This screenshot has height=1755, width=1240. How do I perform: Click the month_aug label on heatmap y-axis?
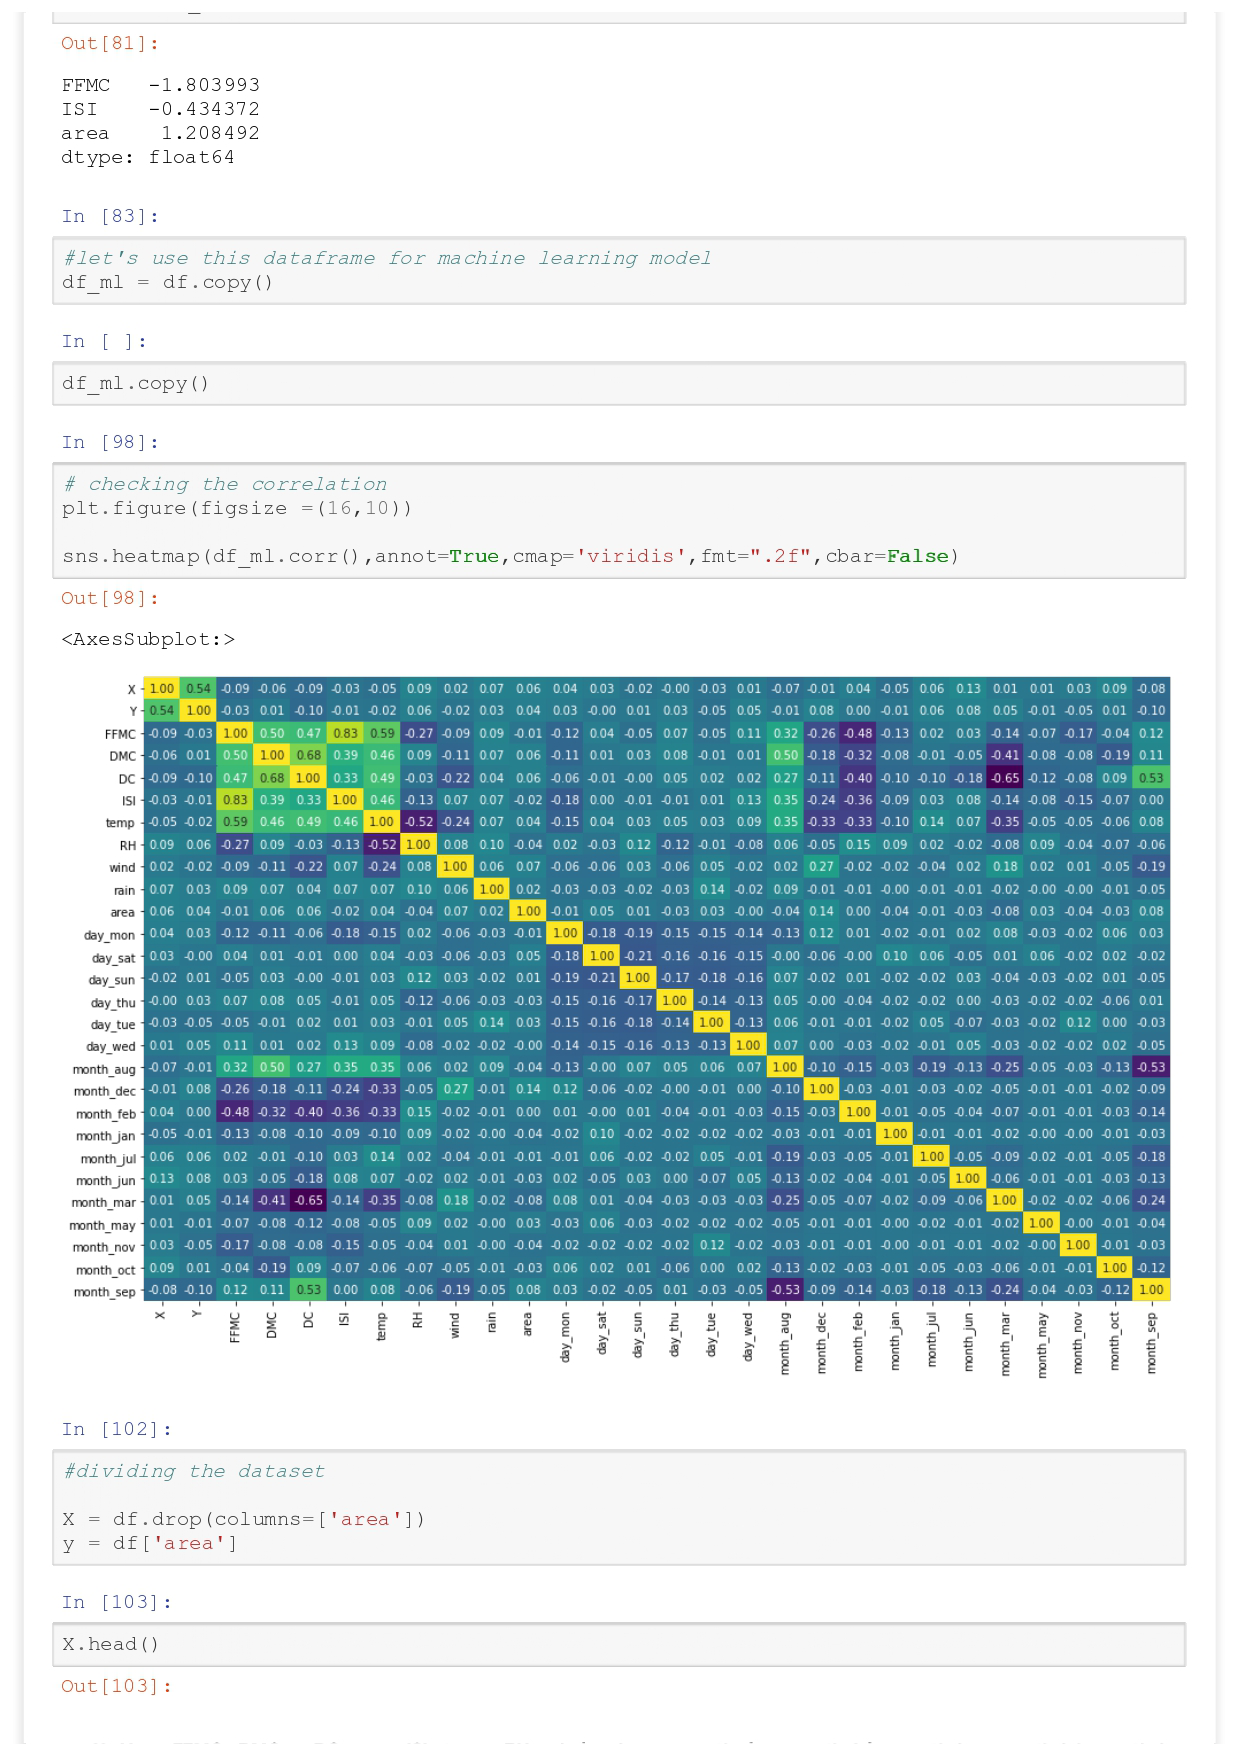click(103, 1069)
